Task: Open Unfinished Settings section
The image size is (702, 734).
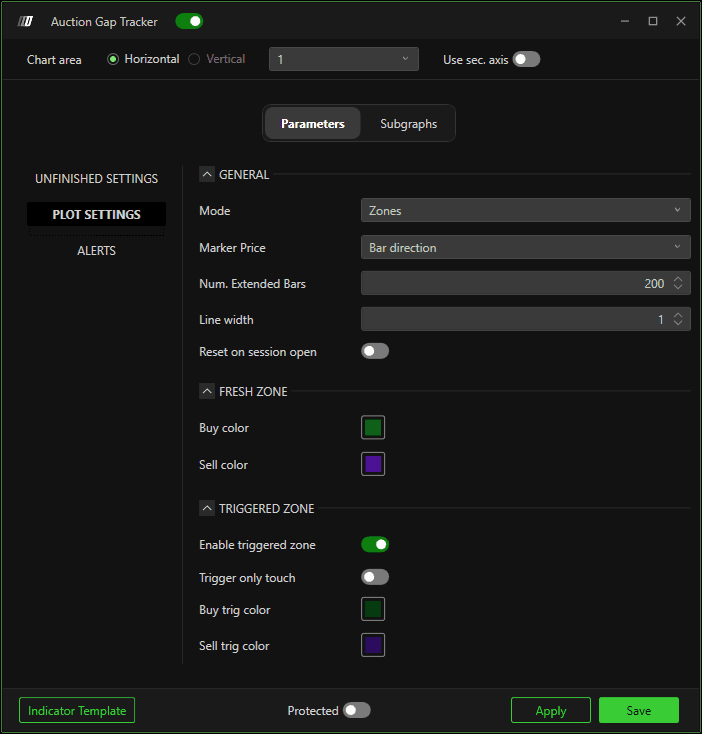Action: (96, 179)
